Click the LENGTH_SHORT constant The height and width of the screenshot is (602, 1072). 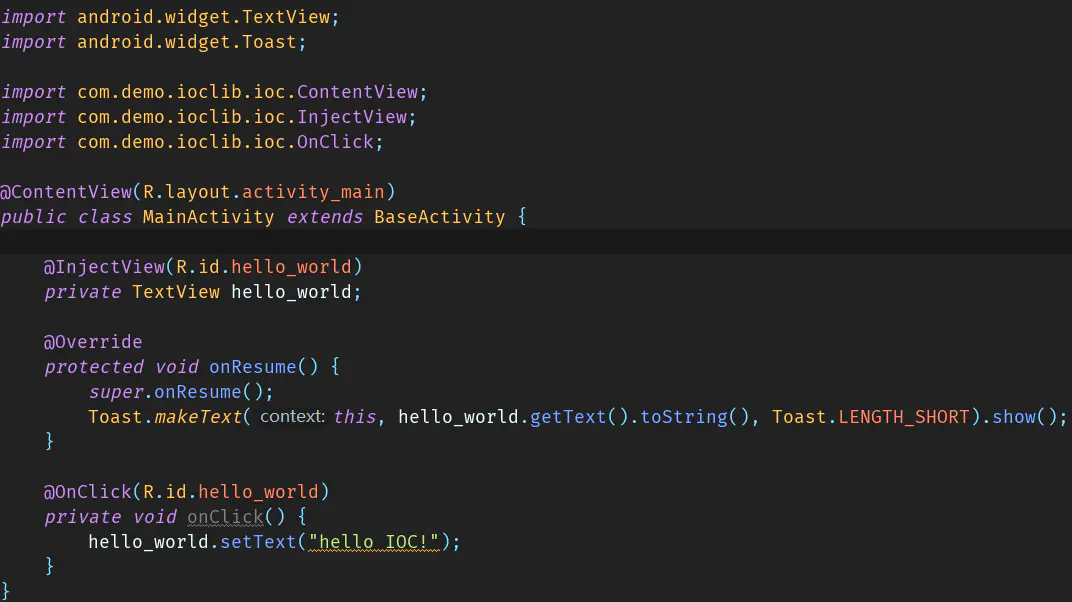click(x=904, y=417)
